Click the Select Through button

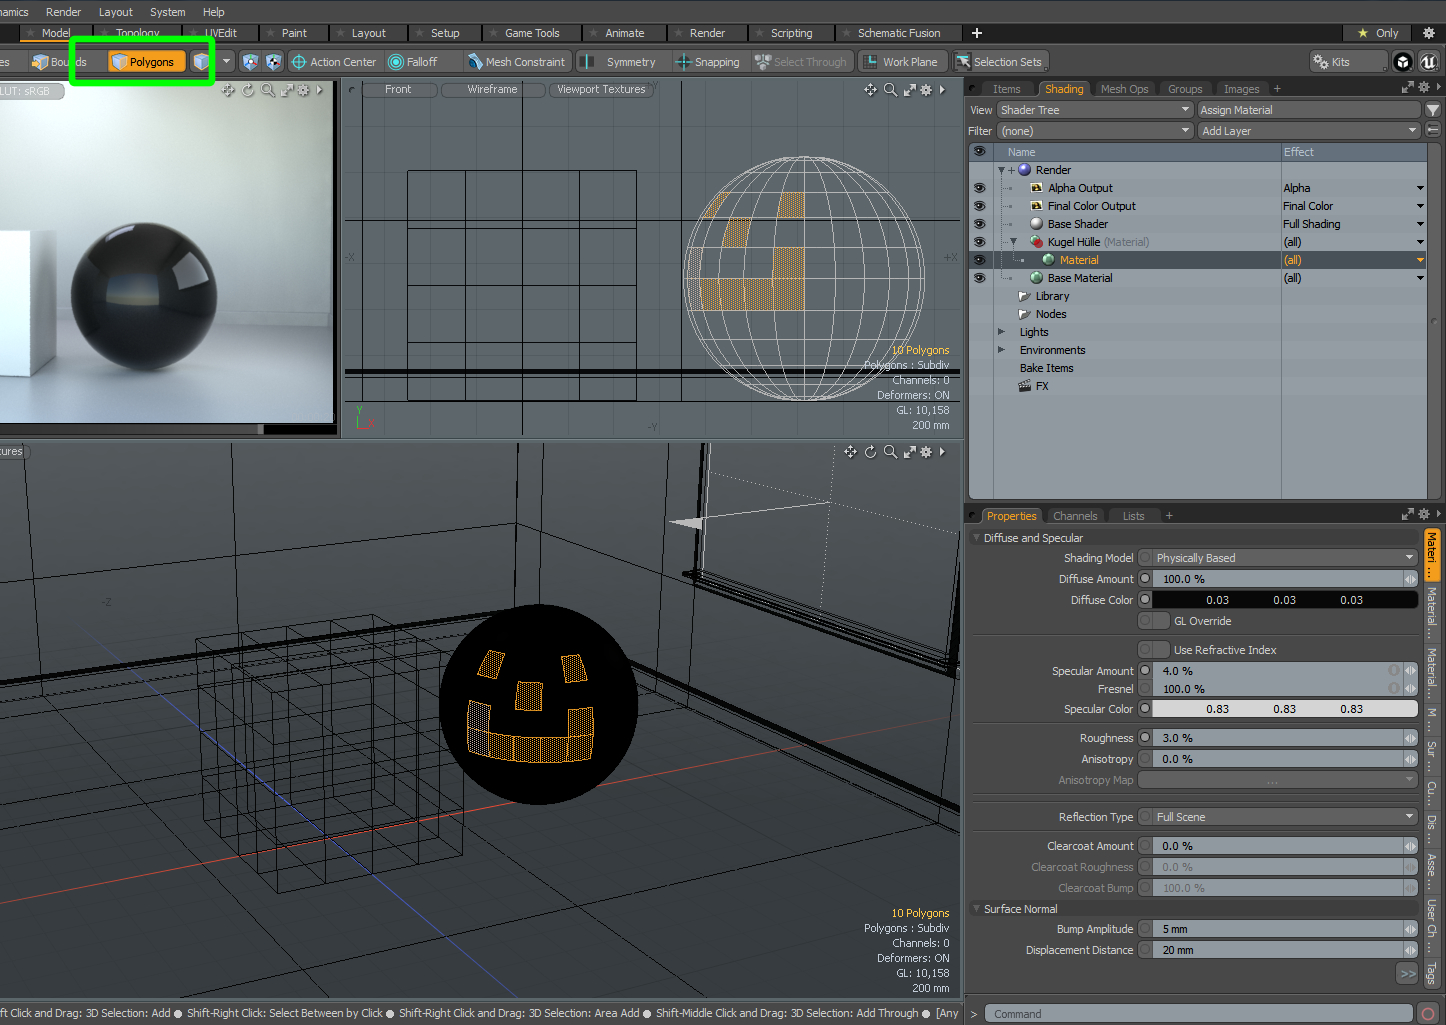click(x=802, y=62)
